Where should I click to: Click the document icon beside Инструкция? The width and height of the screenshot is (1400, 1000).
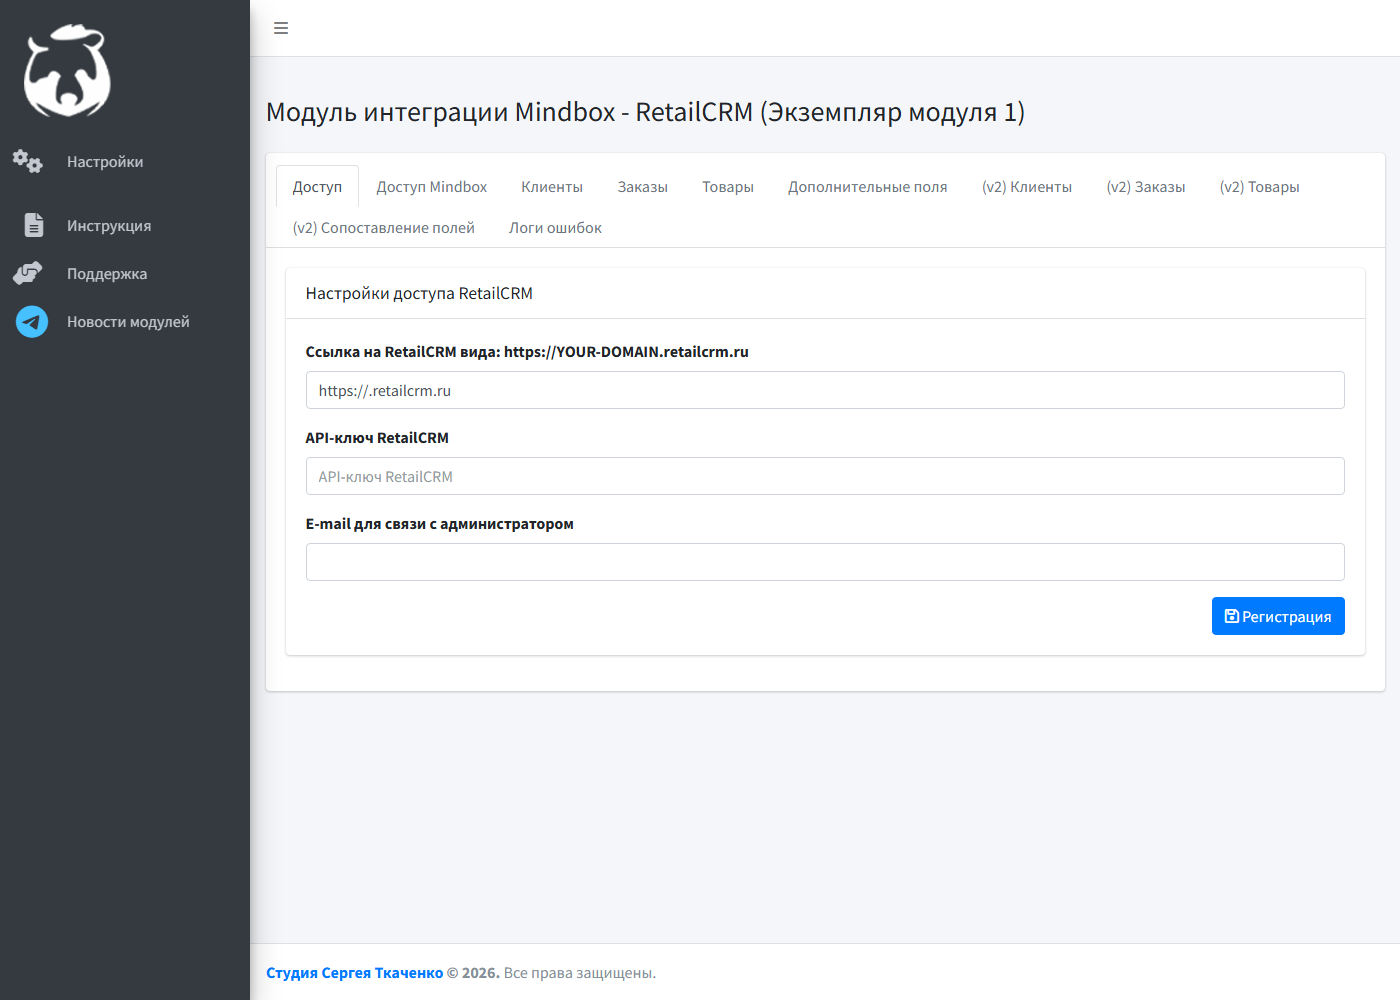coord(34,225)
